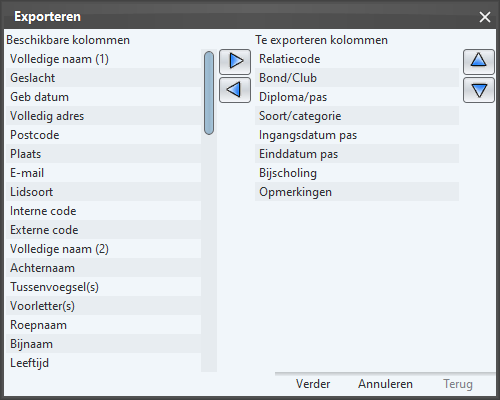Select Volledige naam (2) entry

coord(103,249)
